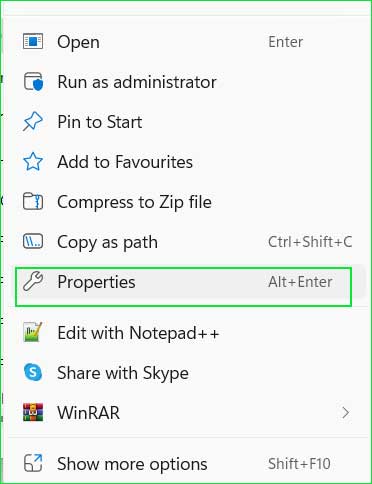Click the Copy as path icon
Image resolution: width=372 pixels, height=484 pixels.
point(33,242)
